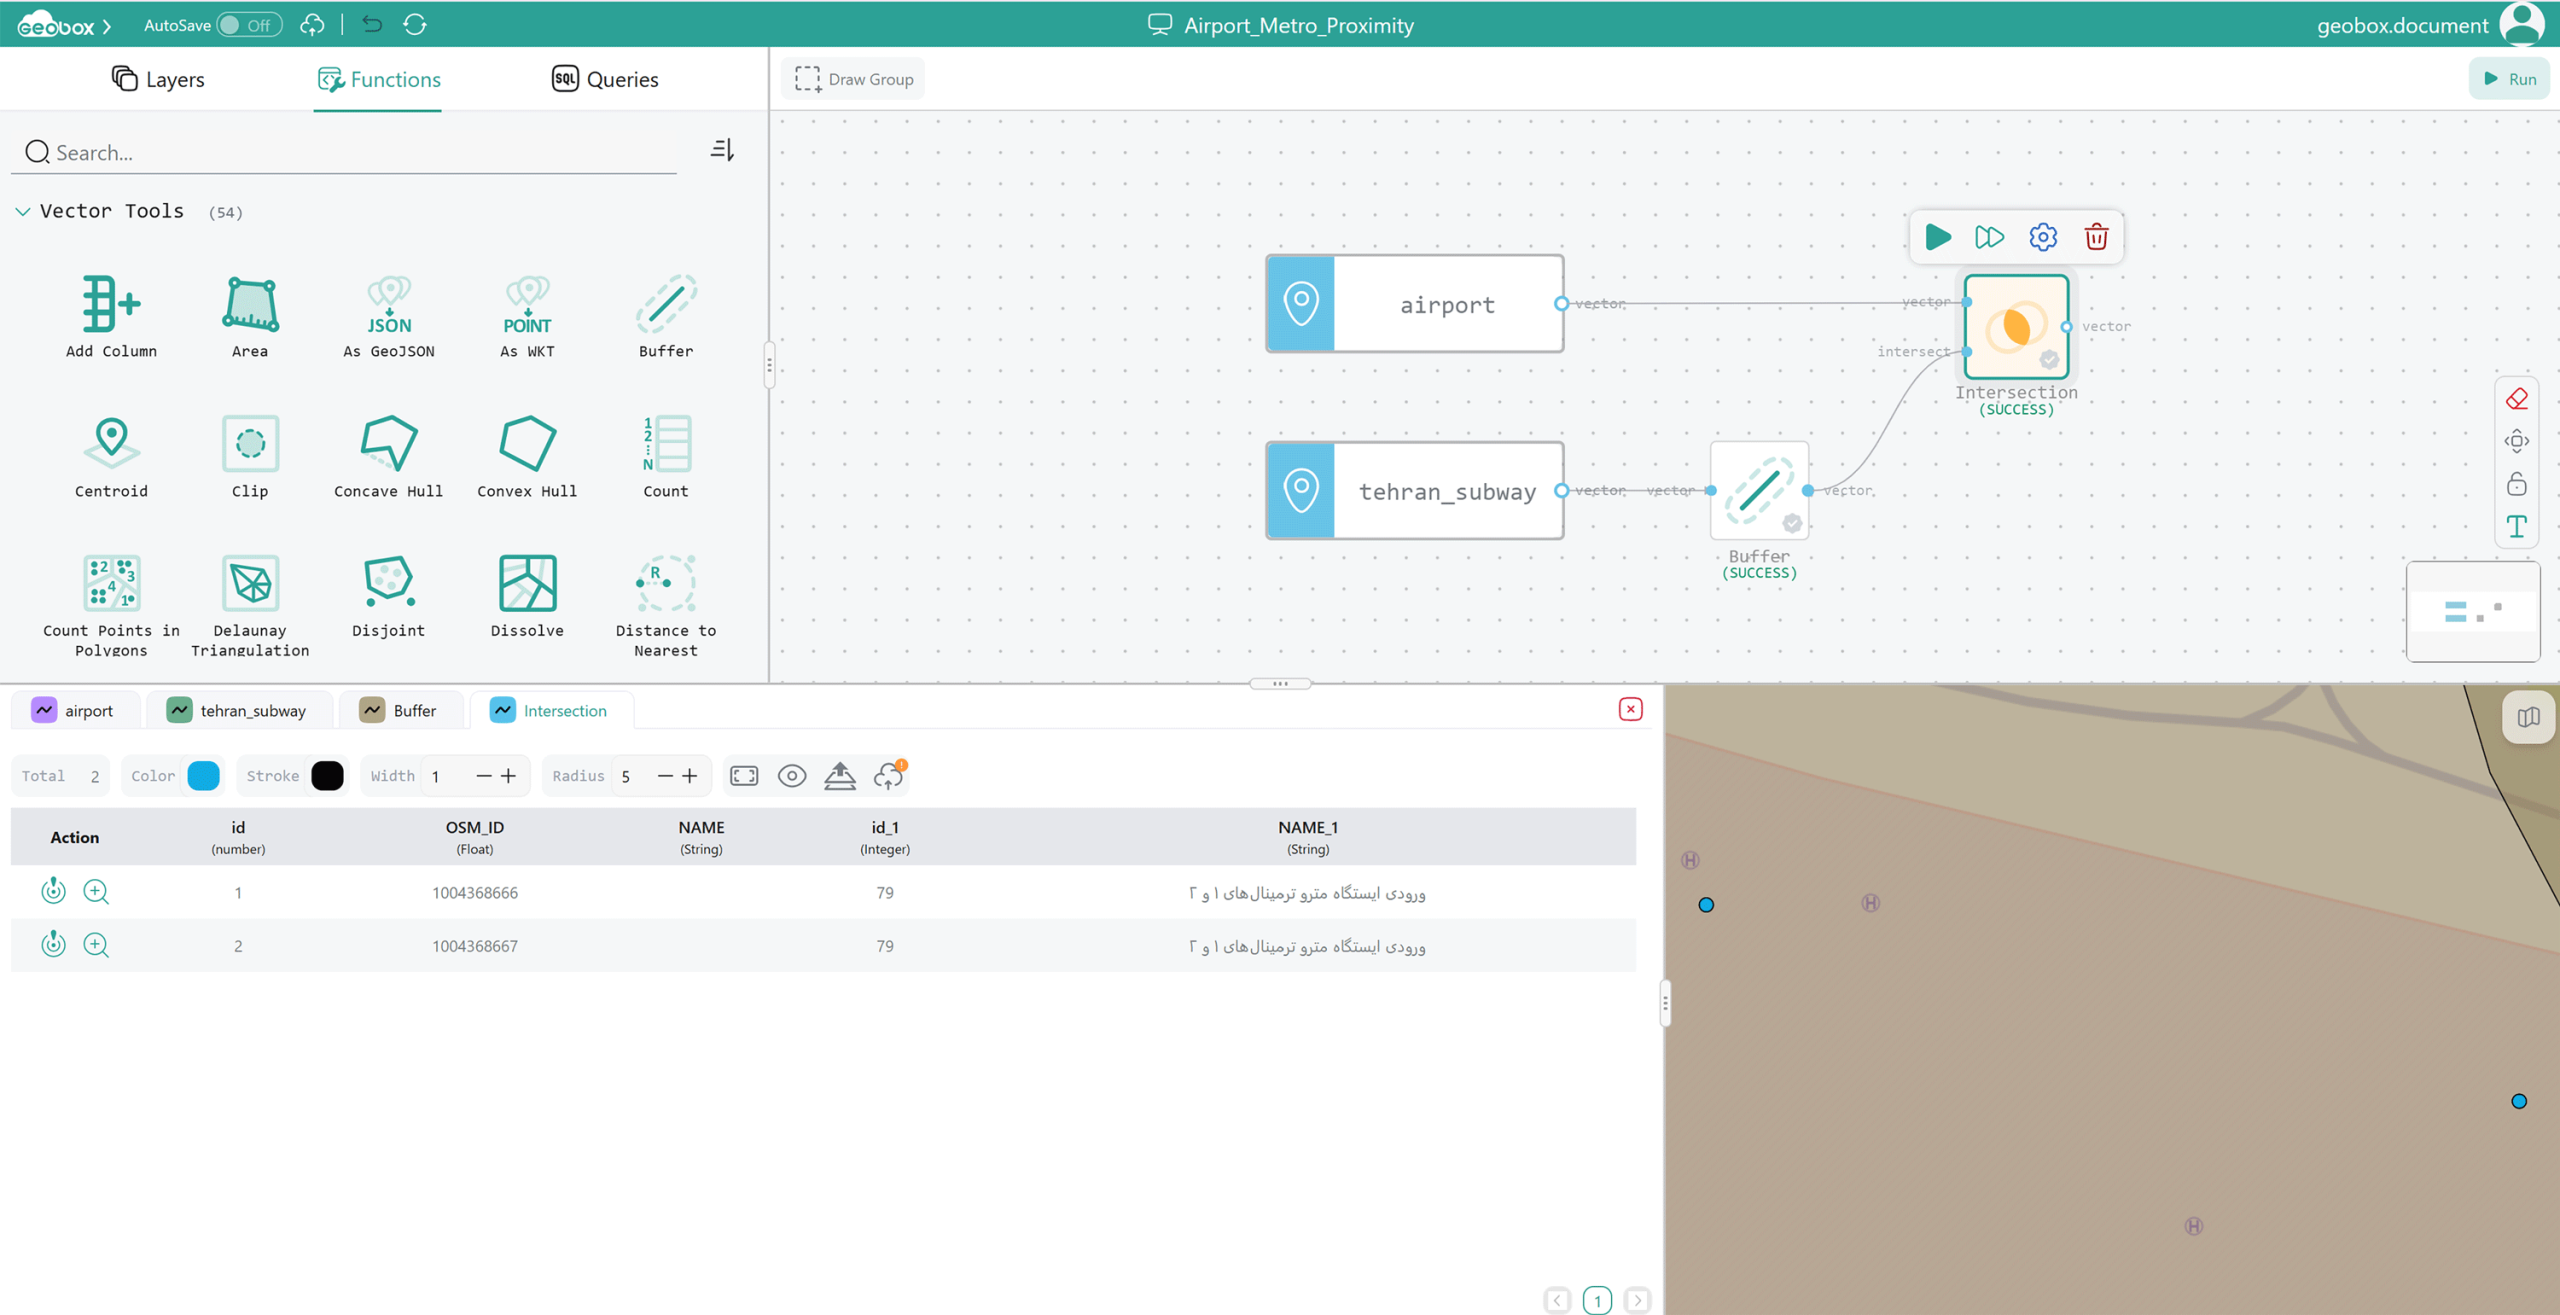Open the black Stroke color swatch
The height and width of the screenshot is (1315, 2560).
(327, 776)
